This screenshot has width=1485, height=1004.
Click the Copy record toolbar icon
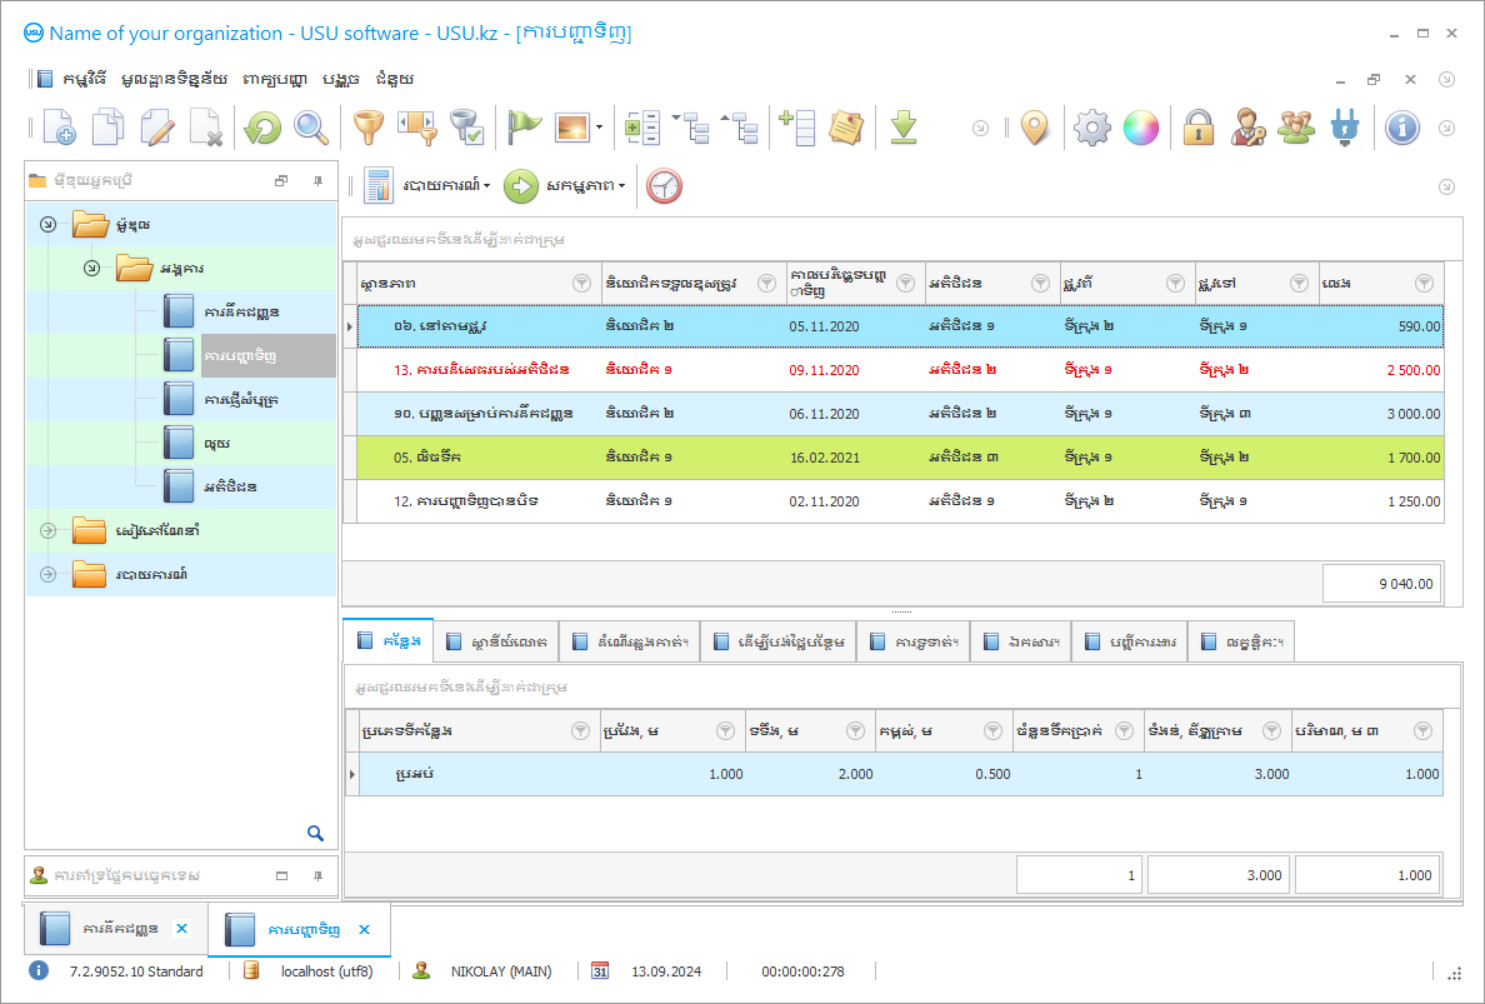coord(108,127)
